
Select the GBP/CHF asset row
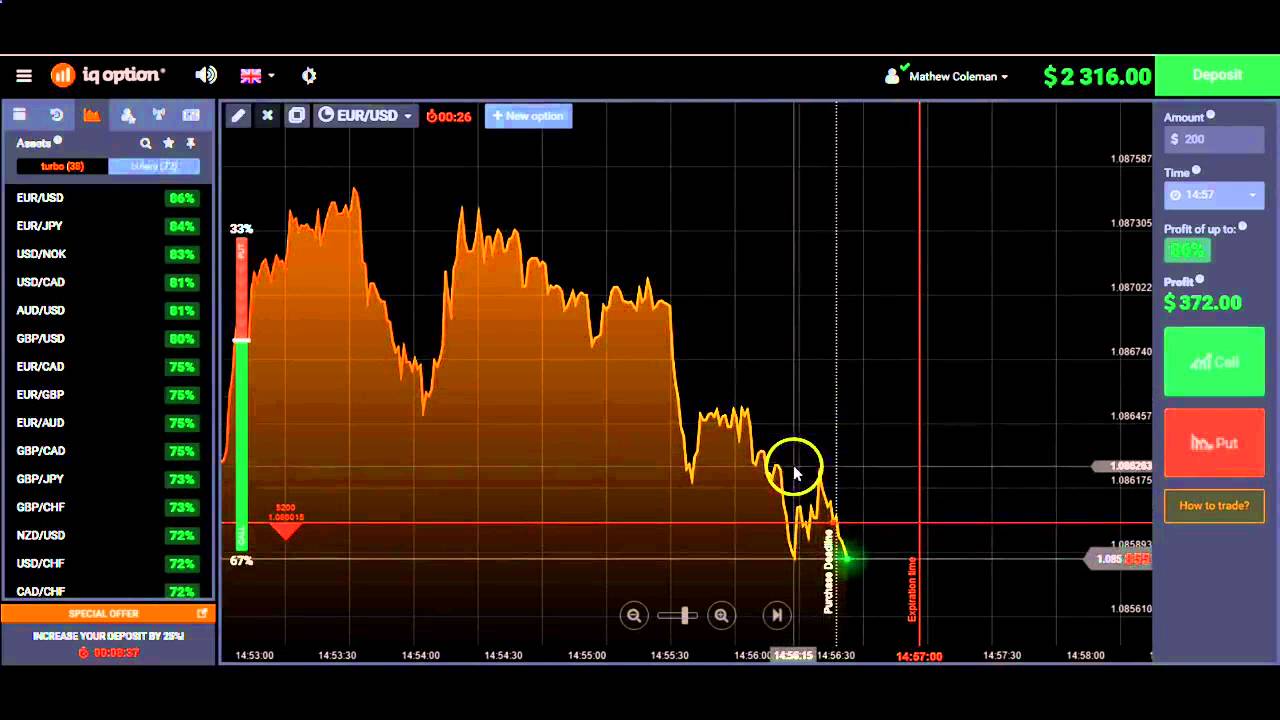point(106,507)
